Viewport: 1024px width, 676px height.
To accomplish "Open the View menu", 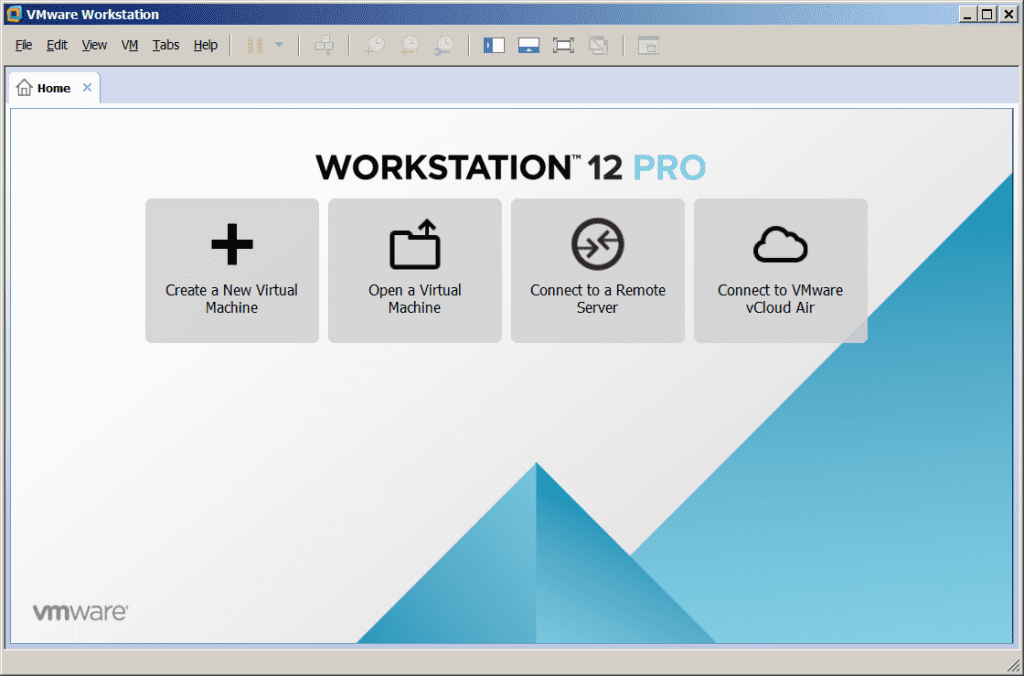I will (x=94, y=45).
